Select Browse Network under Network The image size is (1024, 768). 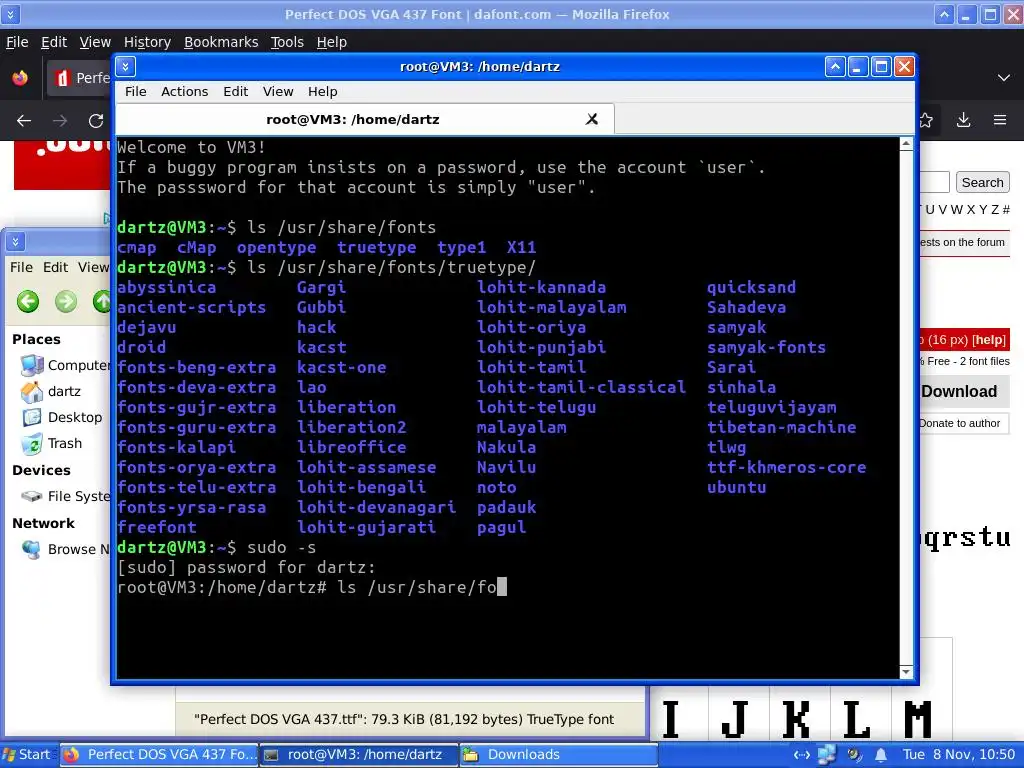(65, 549)
